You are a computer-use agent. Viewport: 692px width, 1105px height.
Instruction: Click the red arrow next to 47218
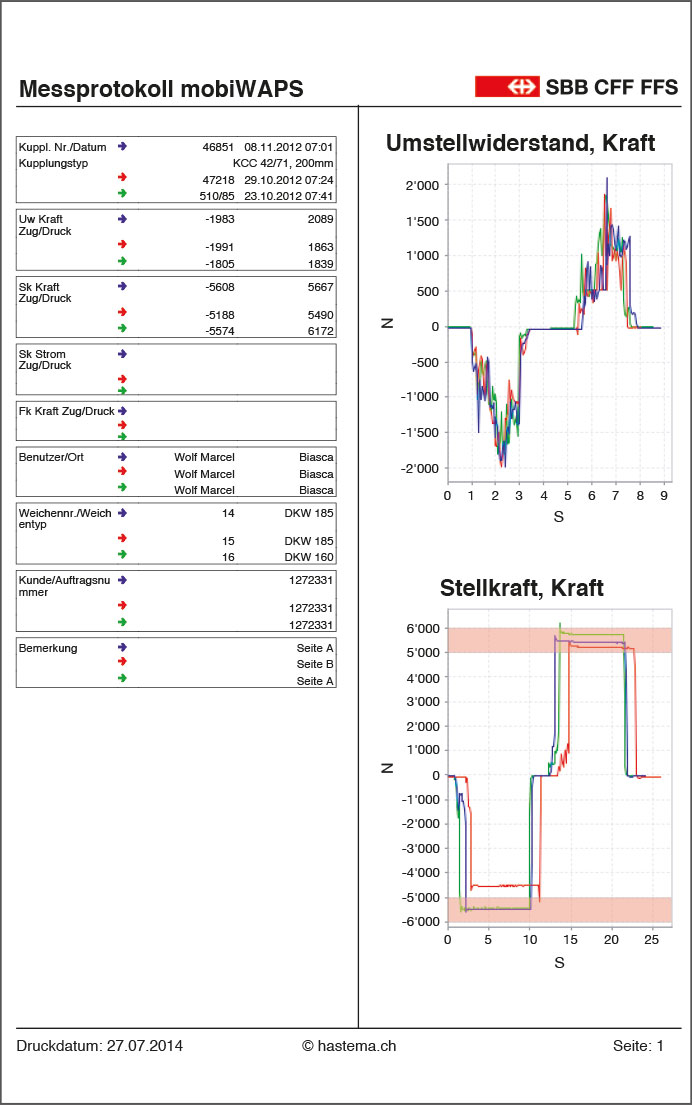tap(122, 177)
